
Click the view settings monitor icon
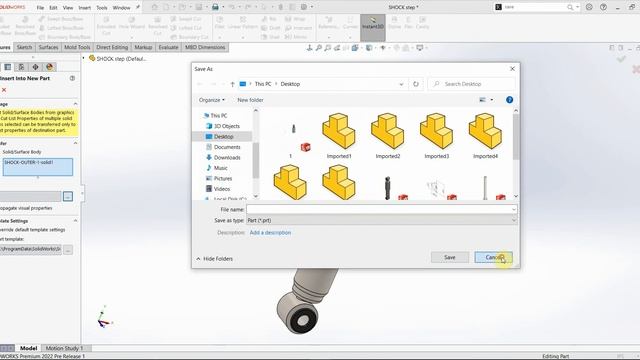(x=420, y=48)
